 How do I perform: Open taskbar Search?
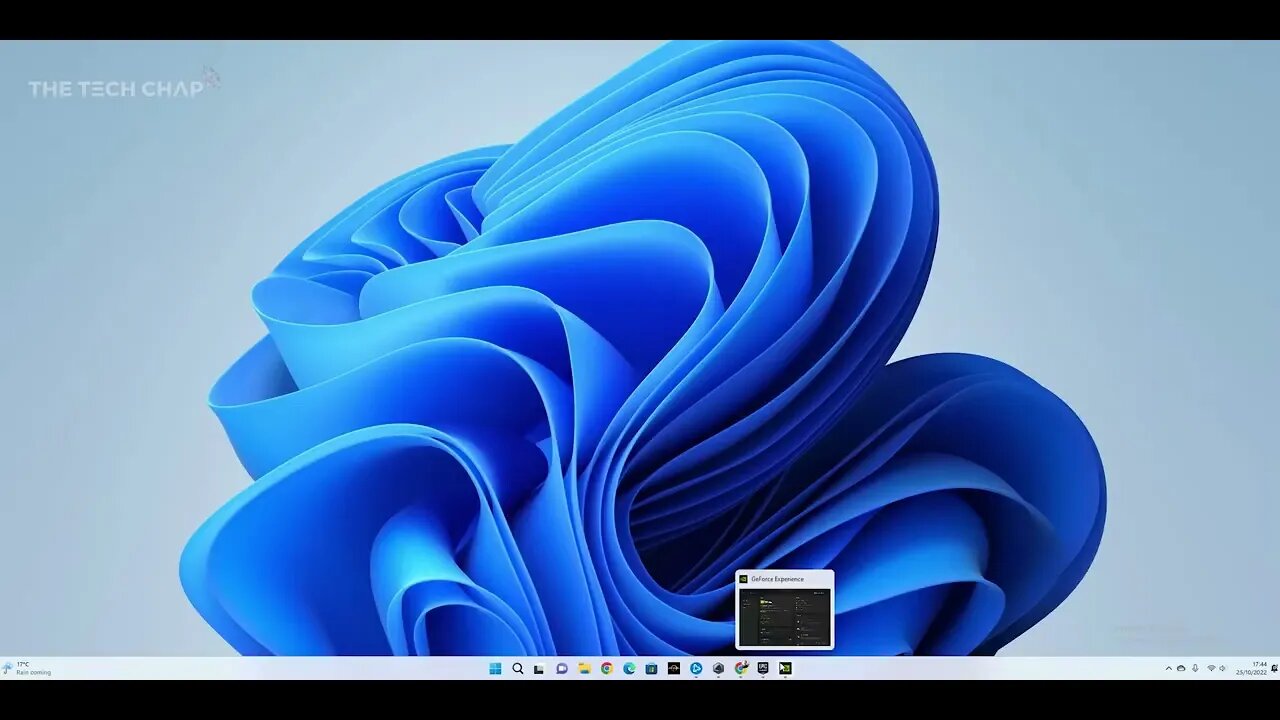click(x=518, y=668)
